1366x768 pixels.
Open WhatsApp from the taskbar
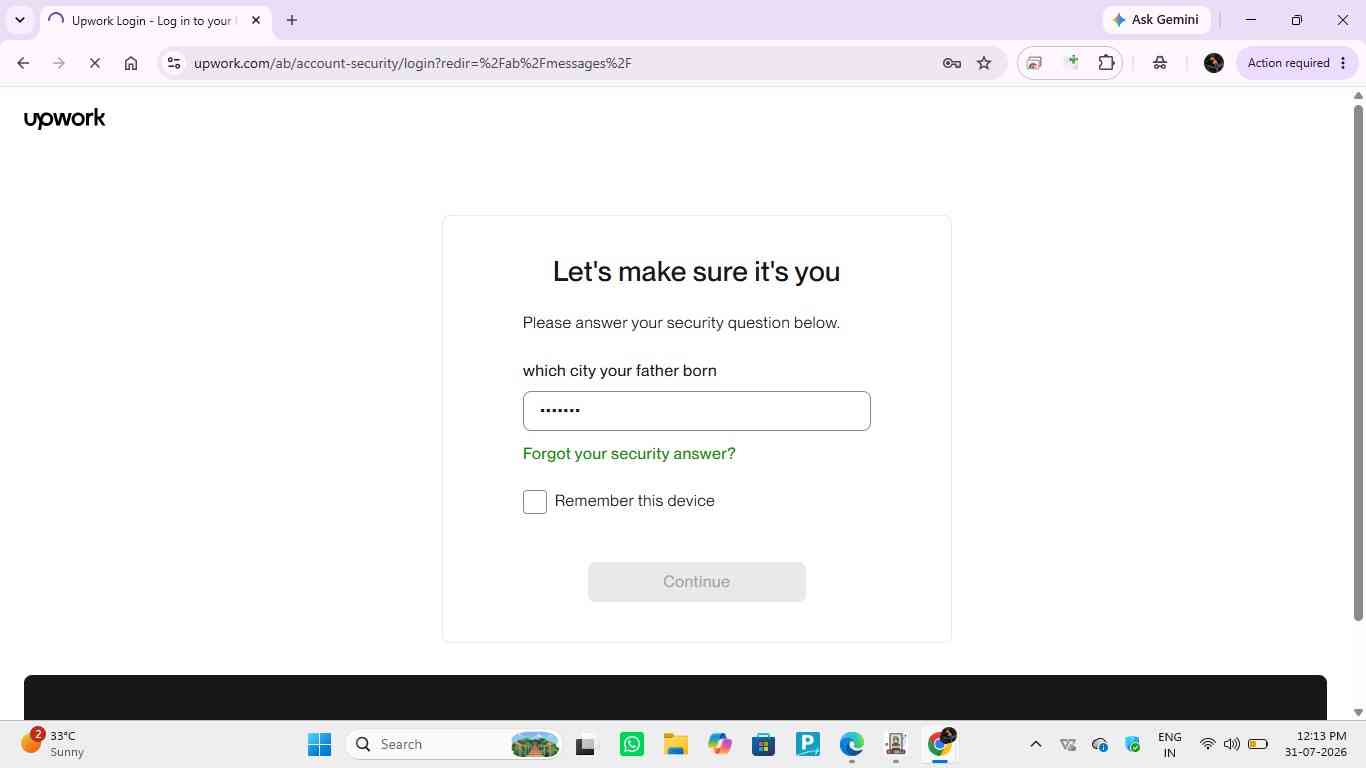(x=632, y=744)
